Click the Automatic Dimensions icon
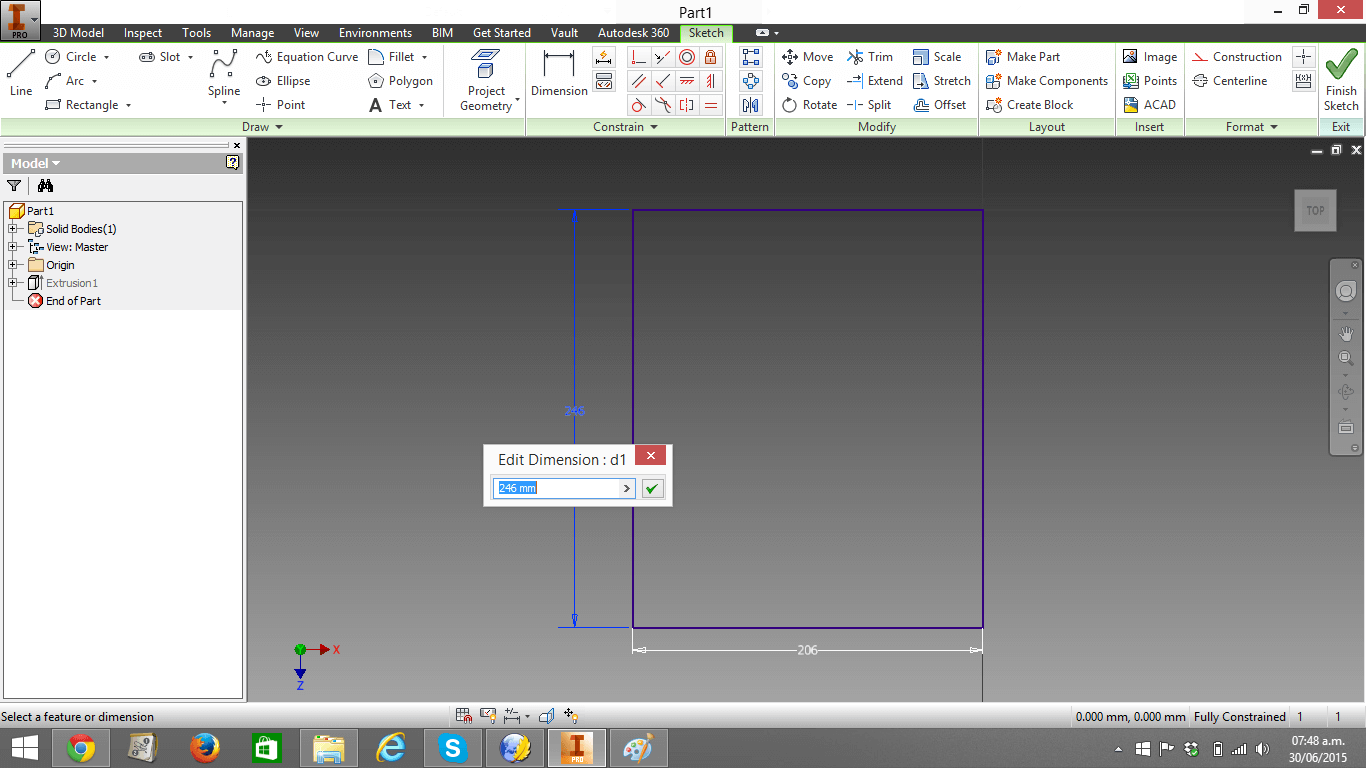1366x768 pixels. point(604,58)
